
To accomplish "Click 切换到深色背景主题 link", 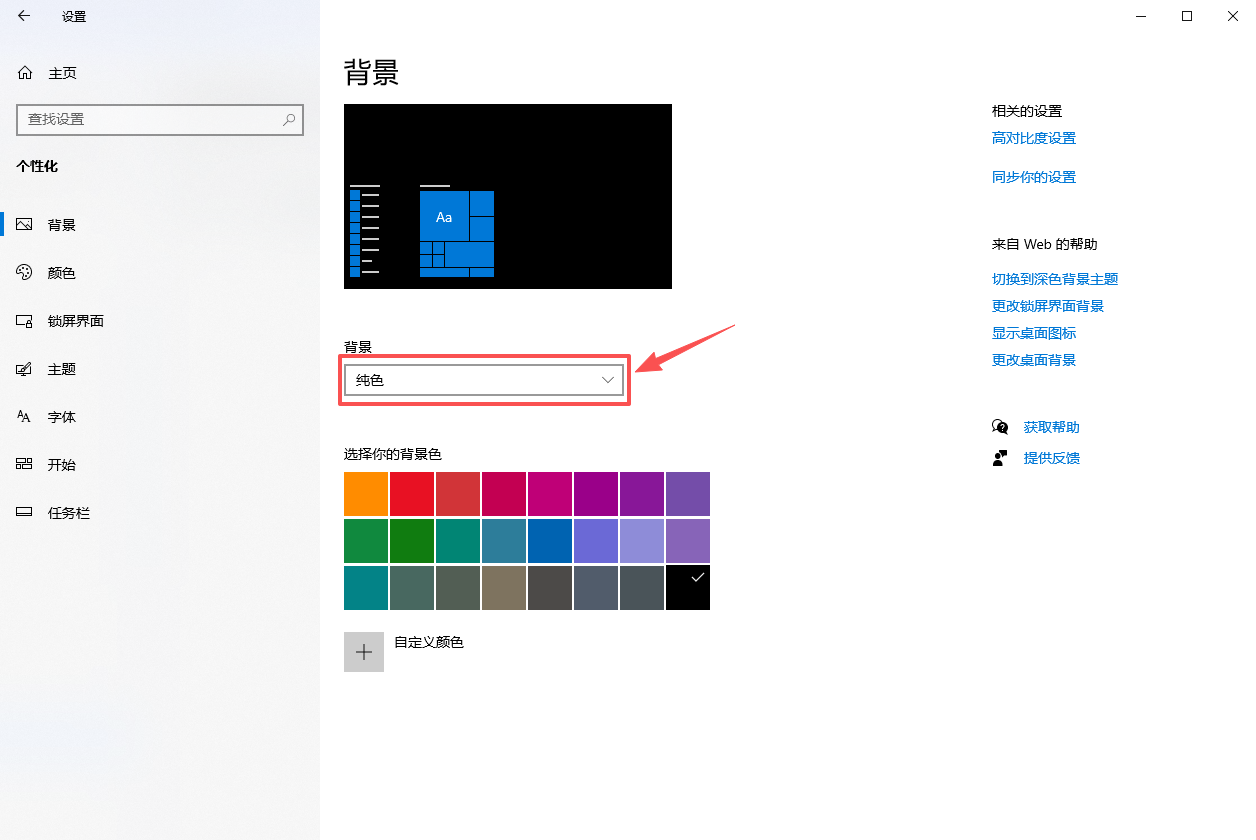I will coord(1055,280).
